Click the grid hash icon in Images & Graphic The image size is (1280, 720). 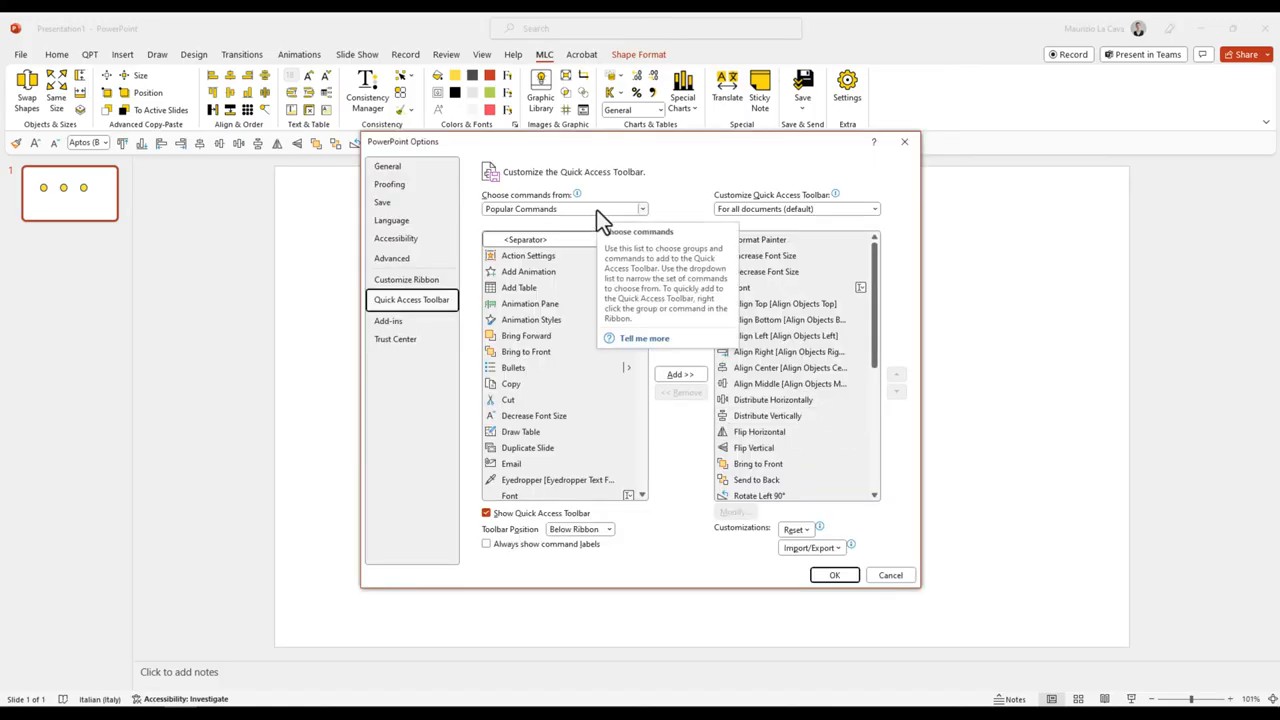pyautogui.click(x=566, y=109)
